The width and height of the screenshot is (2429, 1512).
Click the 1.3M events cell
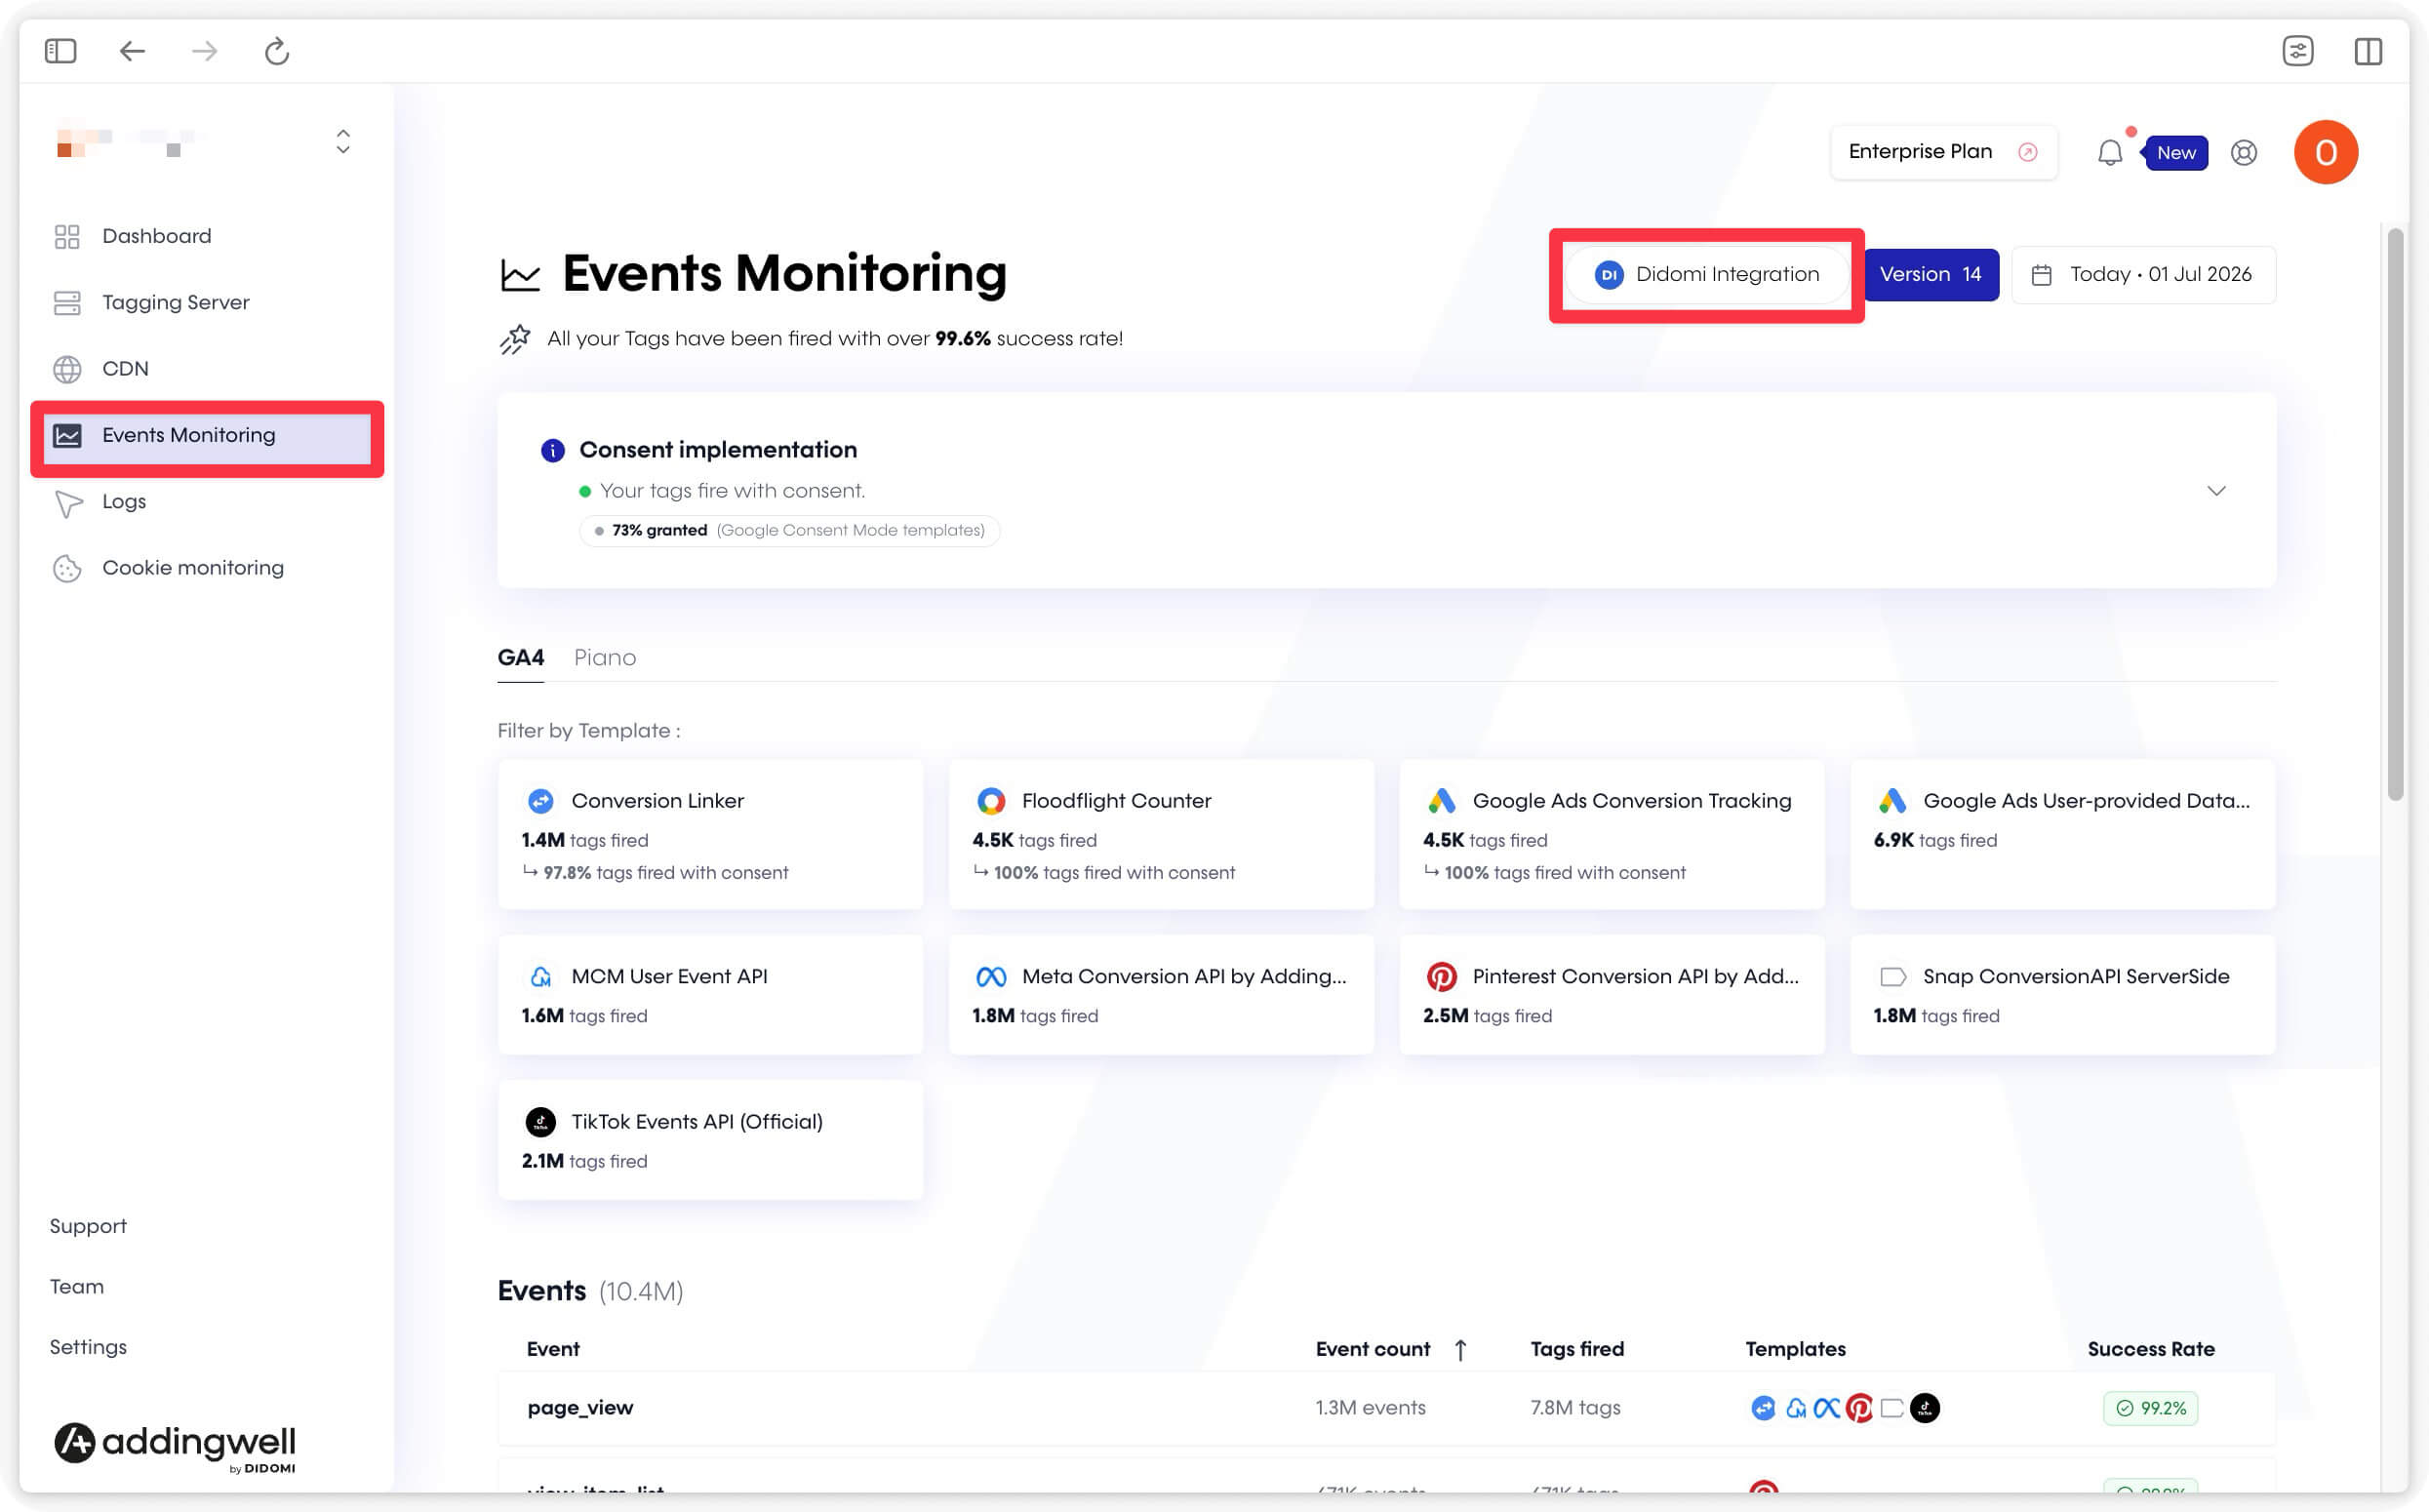coord(1370,1408)
